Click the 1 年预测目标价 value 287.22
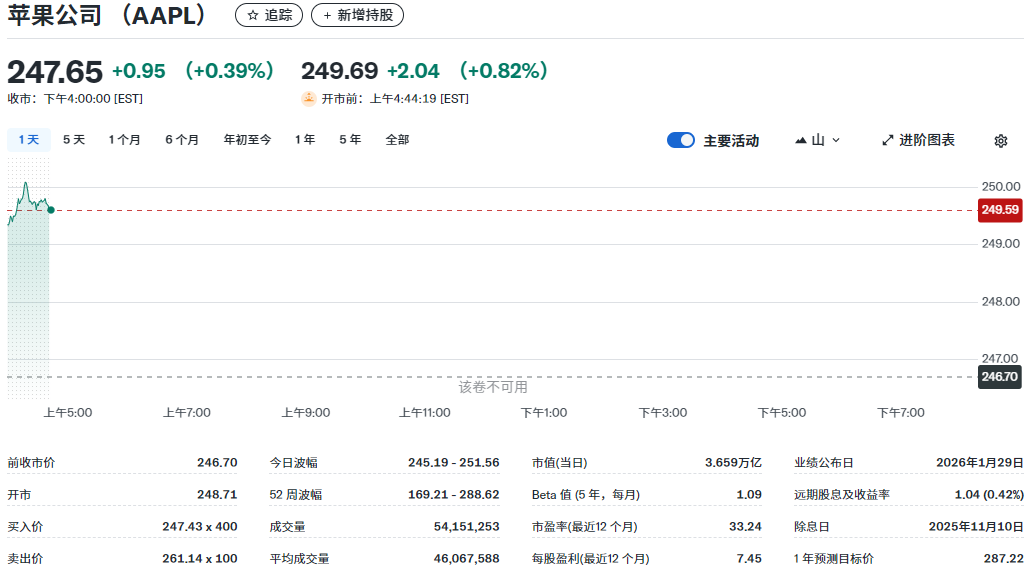 1004,558
